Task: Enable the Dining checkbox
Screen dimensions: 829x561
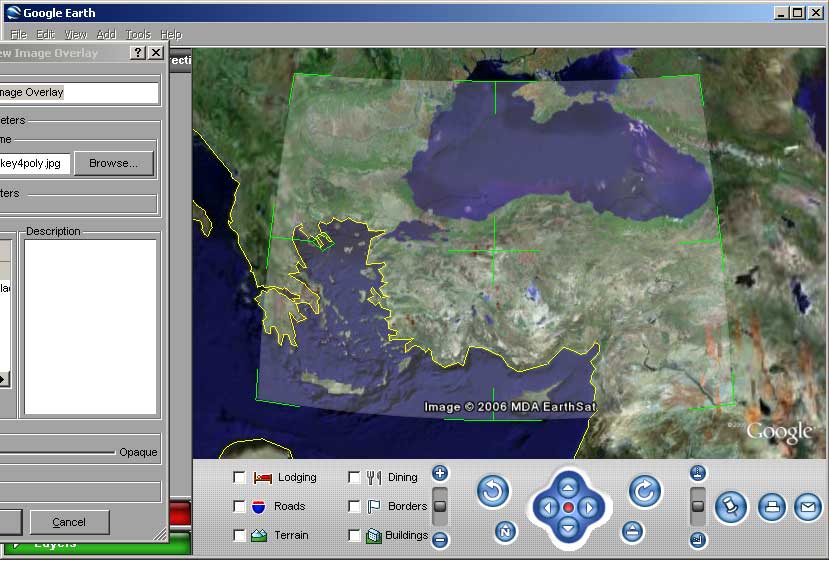Action: click(x=354, y=477)
